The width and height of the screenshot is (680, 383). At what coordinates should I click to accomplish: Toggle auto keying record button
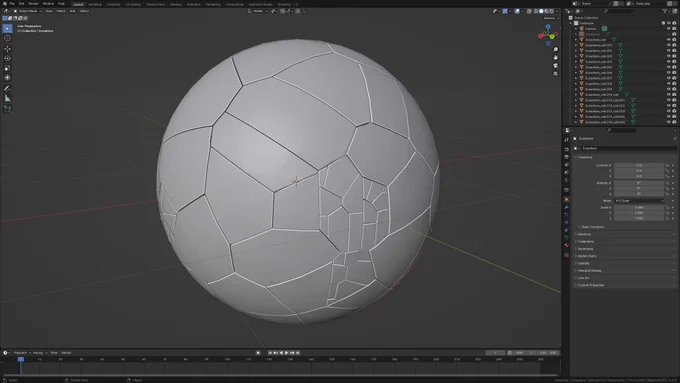tap(258, 353)
